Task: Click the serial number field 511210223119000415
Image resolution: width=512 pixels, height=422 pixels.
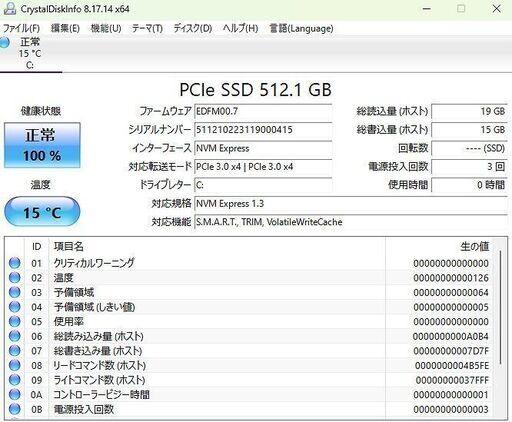Action: click(x=263, y=130)
